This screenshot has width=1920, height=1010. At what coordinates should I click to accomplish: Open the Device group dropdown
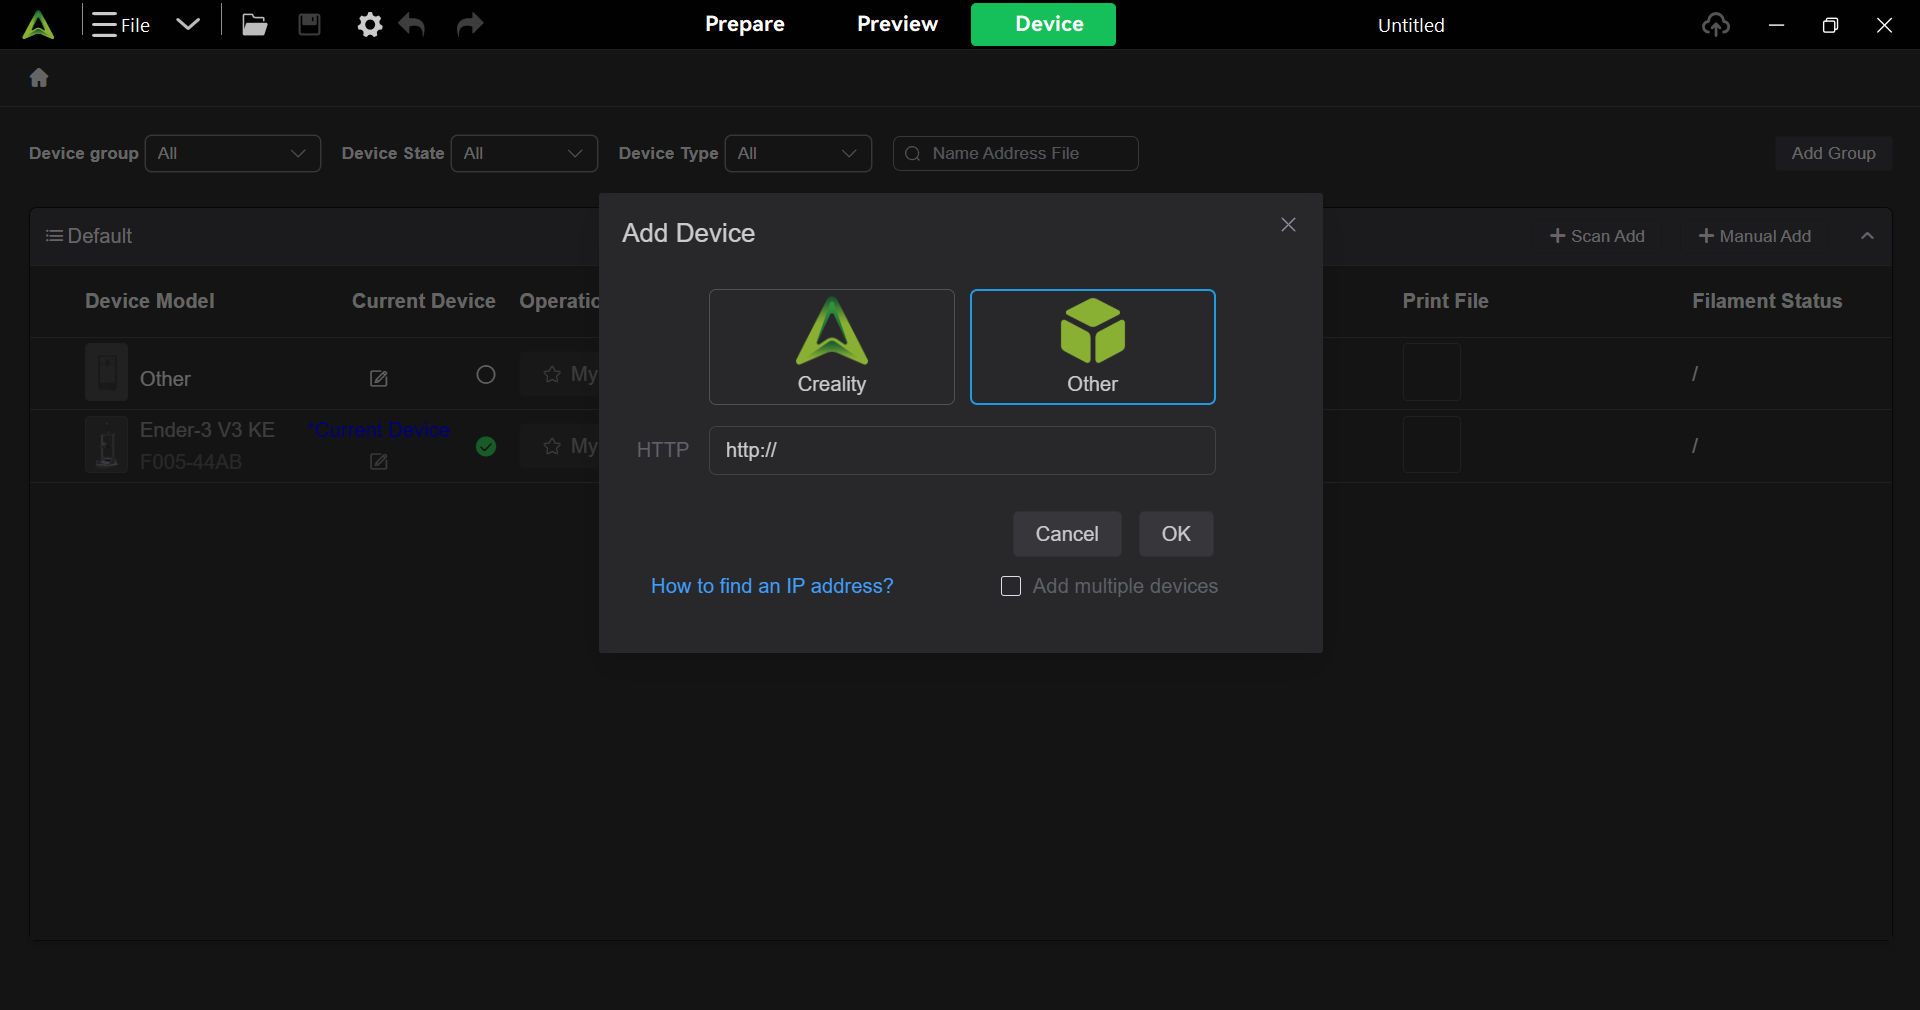(233, 153)
